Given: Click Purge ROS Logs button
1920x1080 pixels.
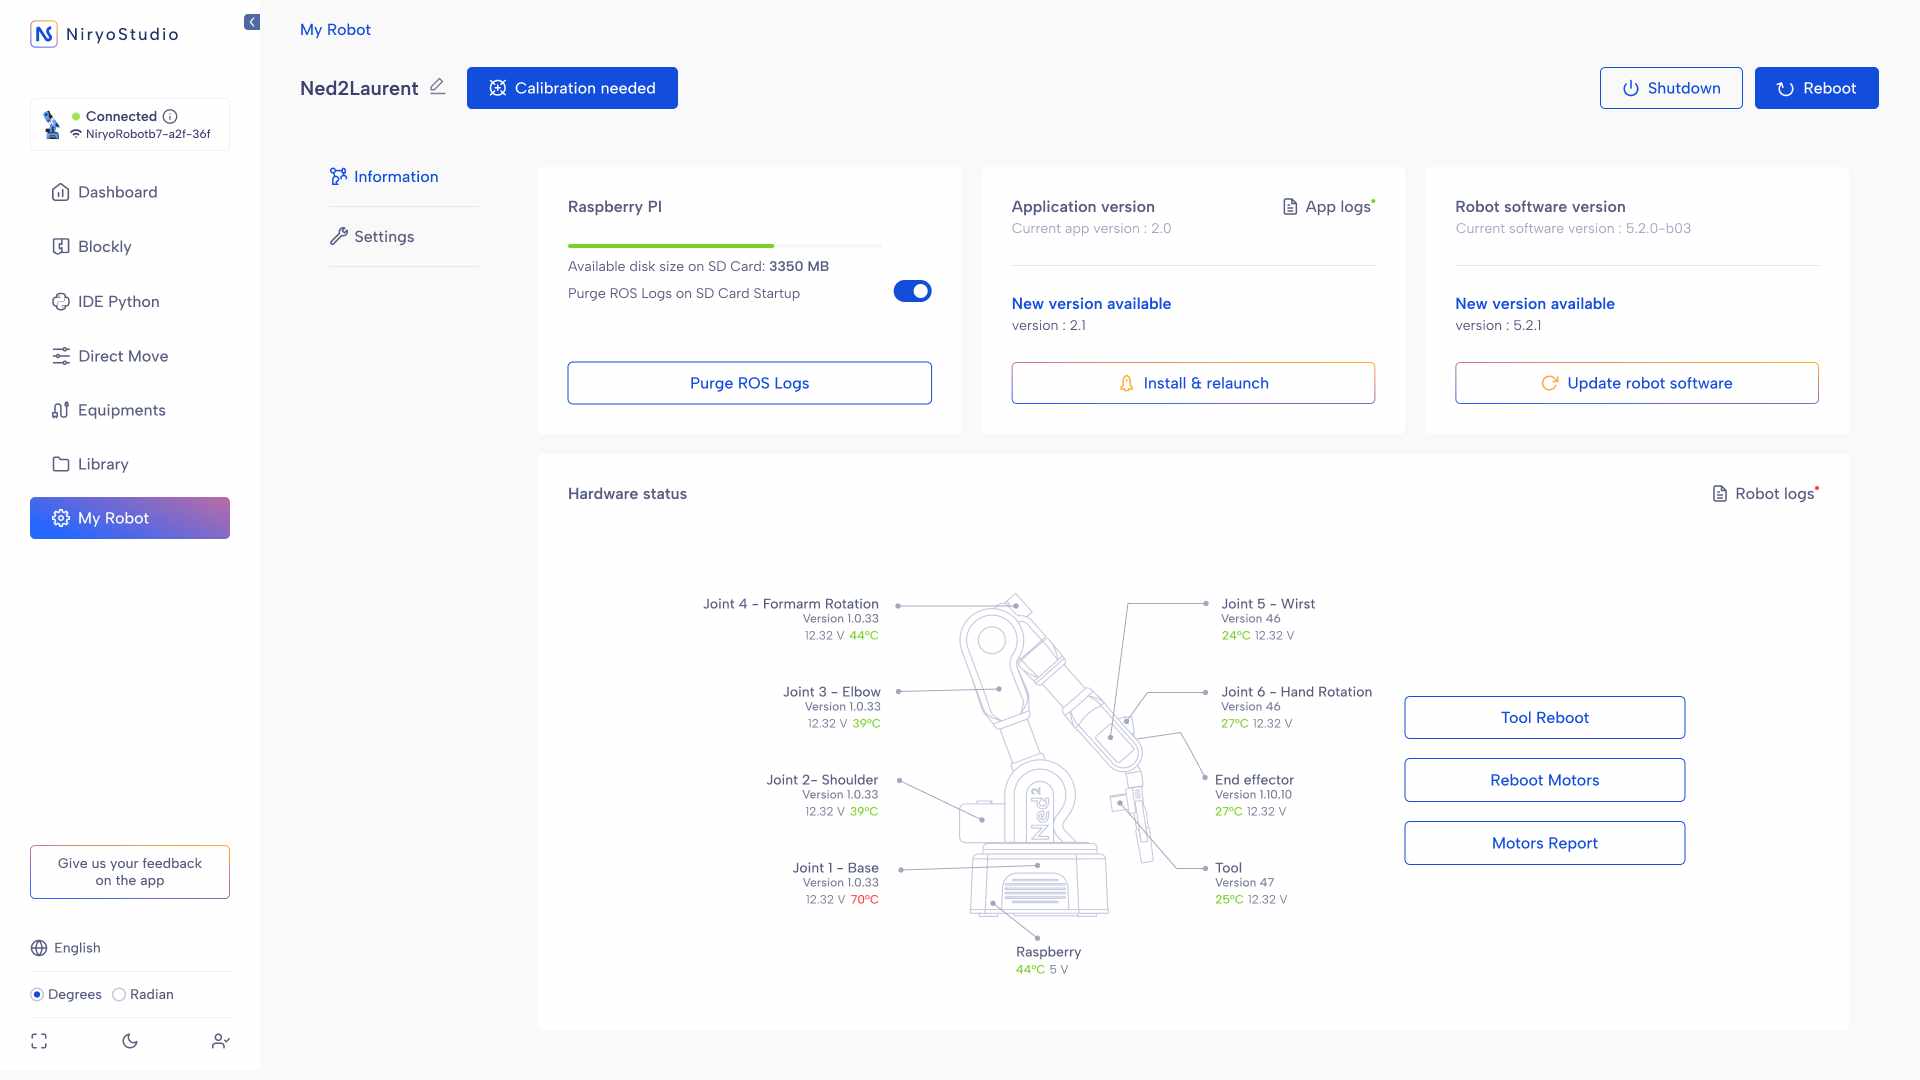Looking at the screenshot, I should [x=749, y=383].
